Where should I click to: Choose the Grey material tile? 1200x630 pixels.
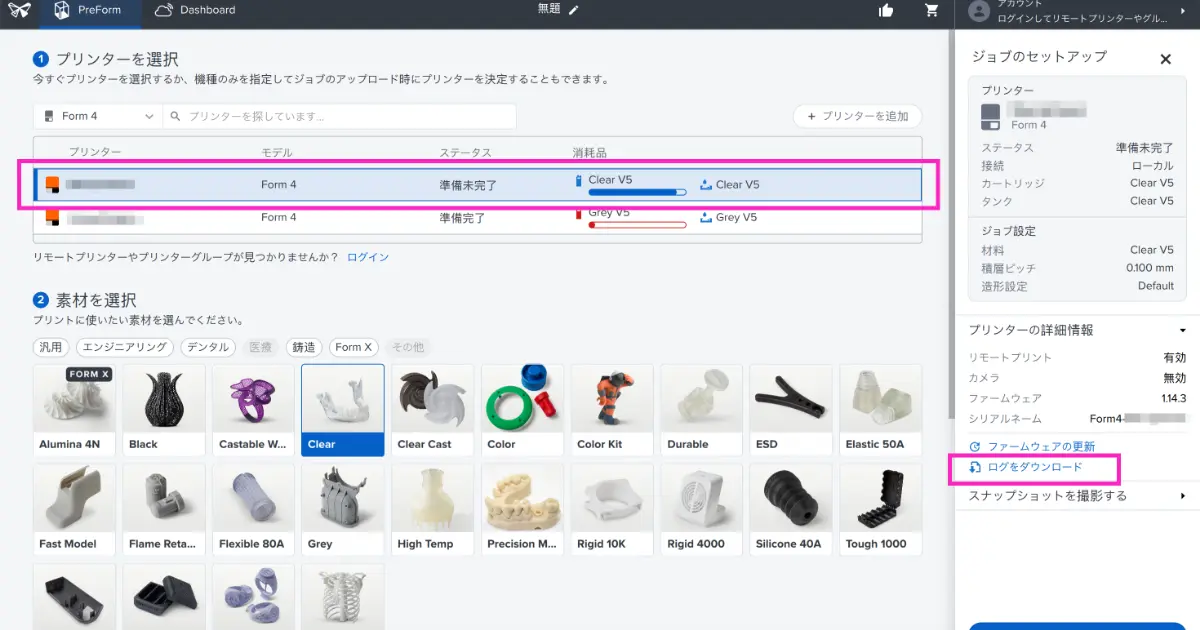(x=343, y=510)
